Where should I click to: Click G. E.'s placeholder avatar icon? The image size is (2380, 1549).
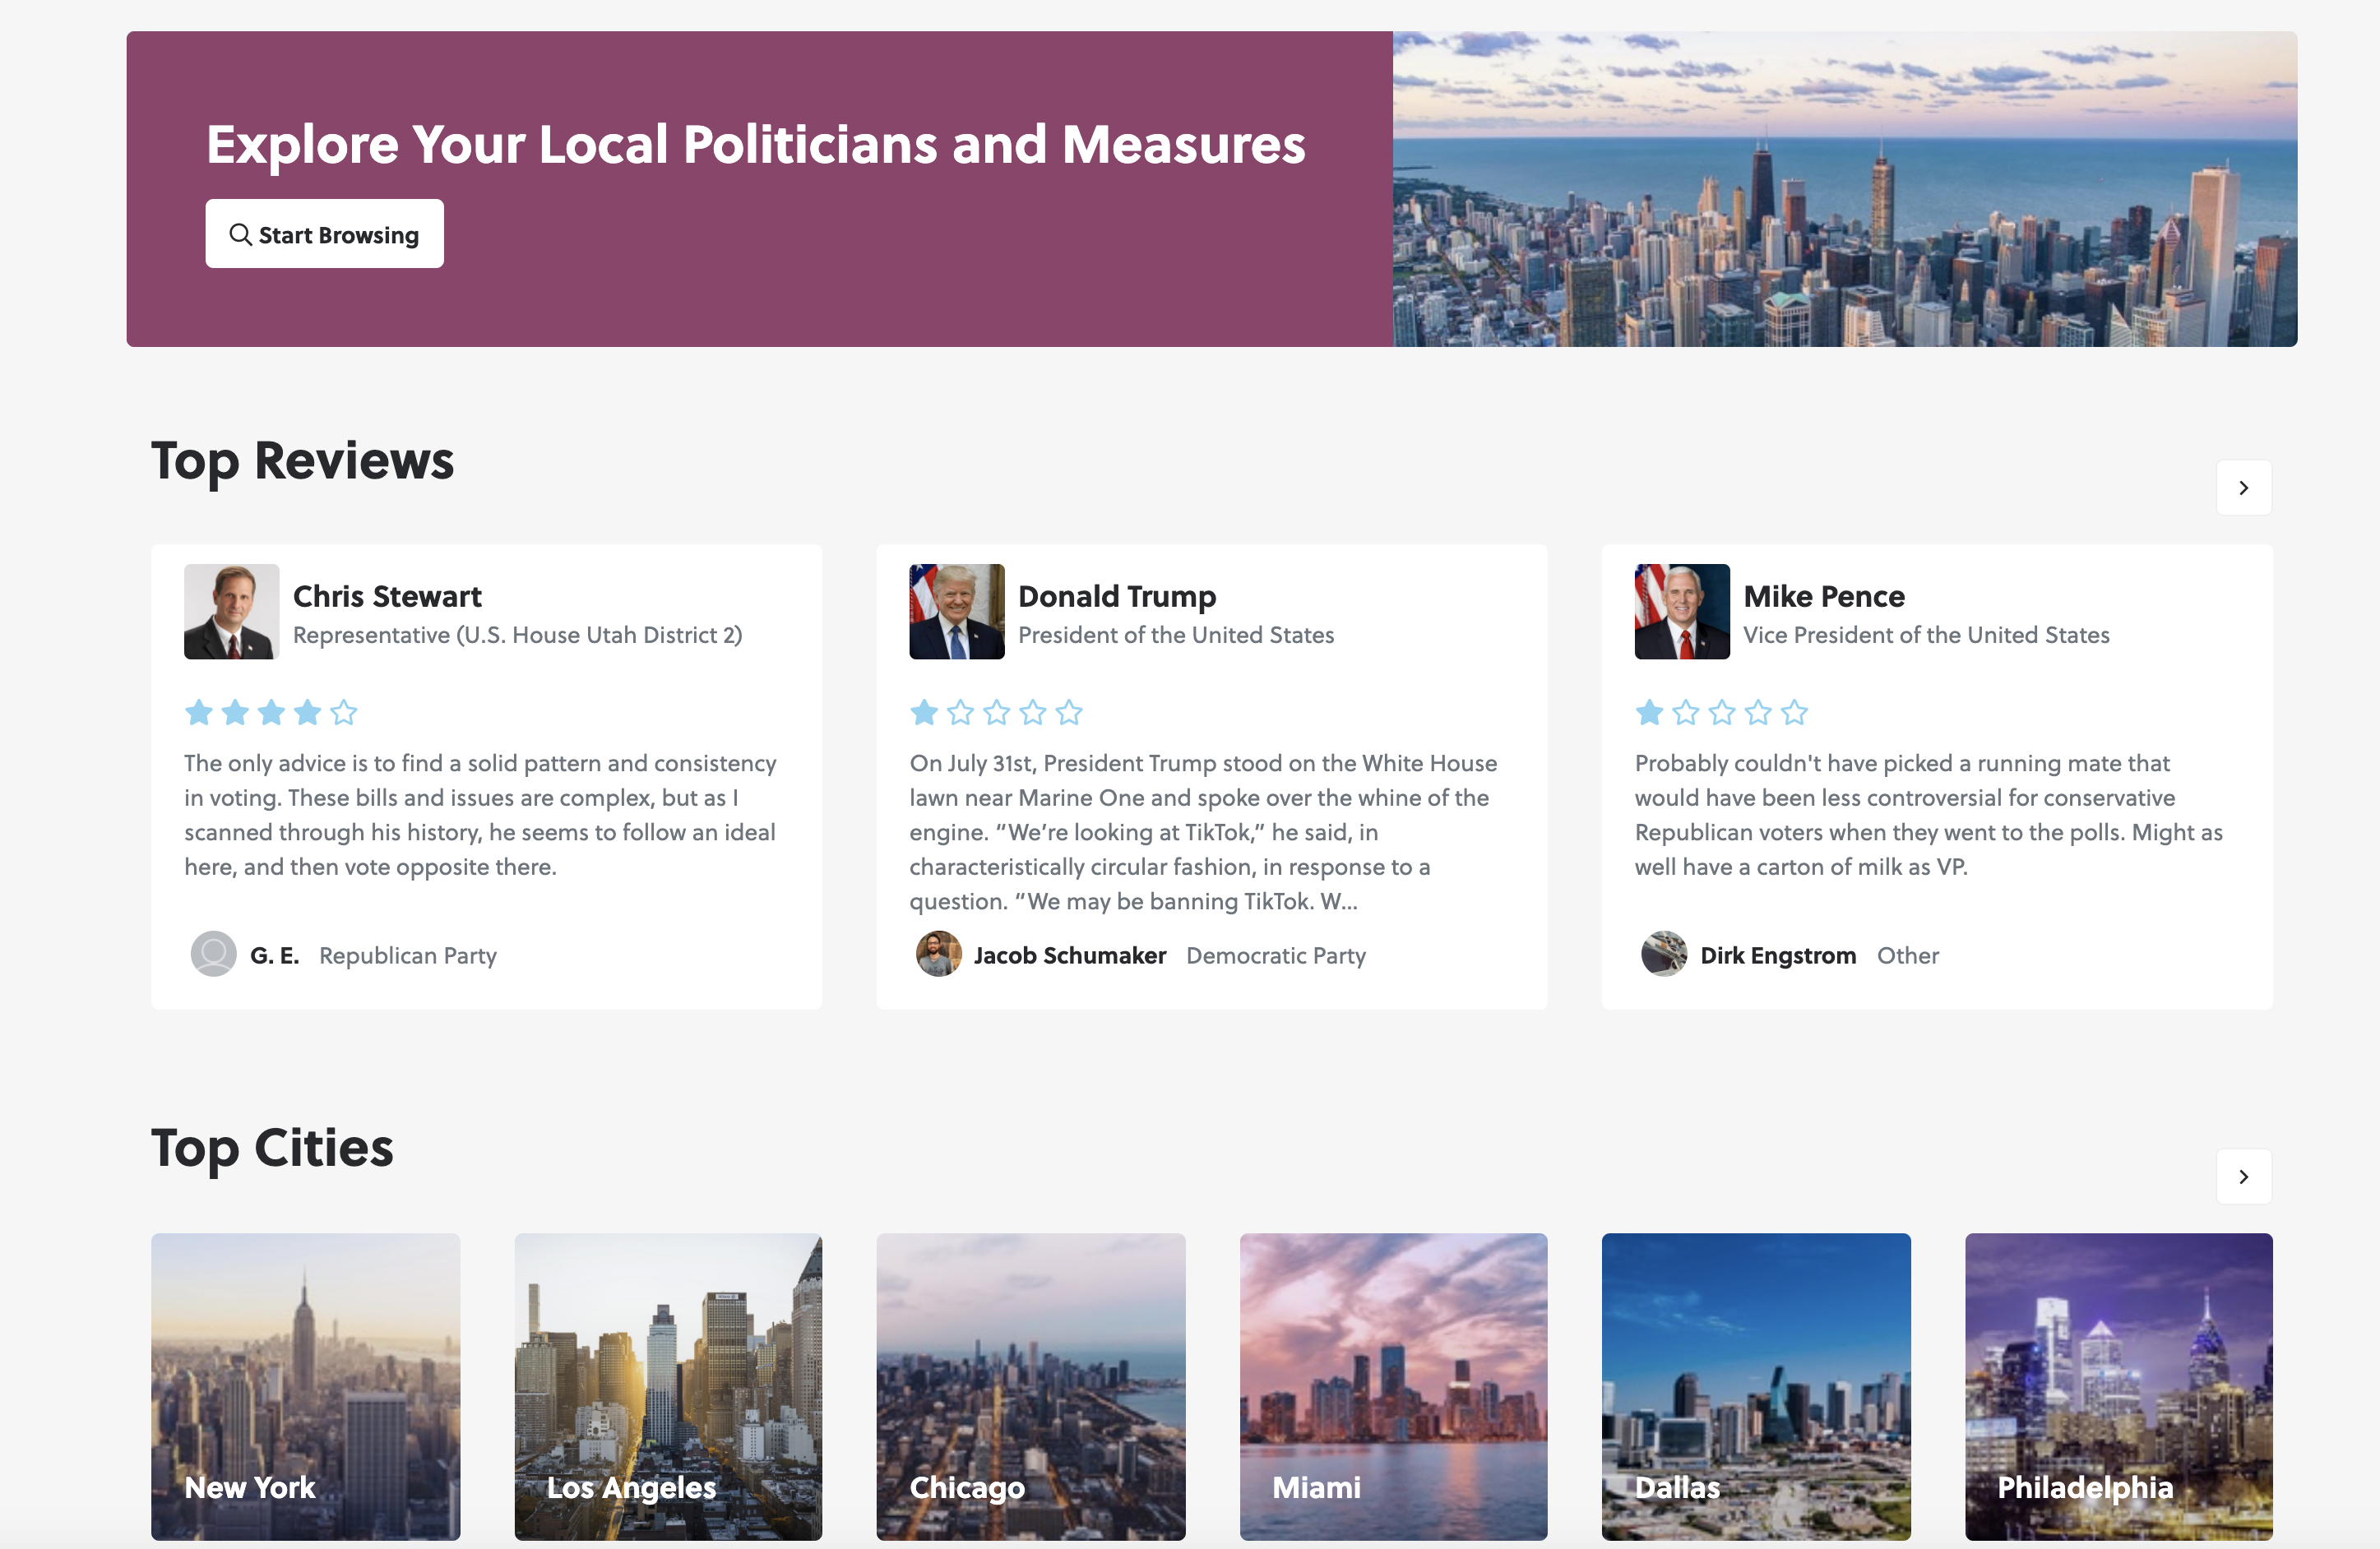click(213, 954)
